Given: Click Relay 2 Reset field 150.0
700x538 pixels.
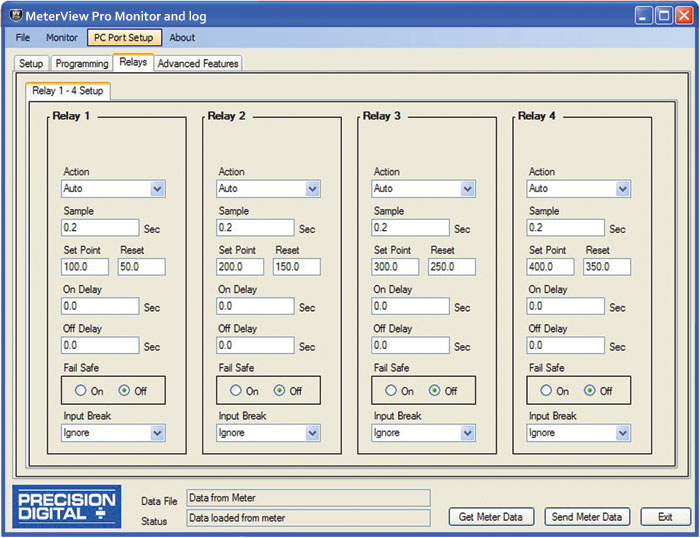Looking at the screenshot, I should tap(297, 267).
